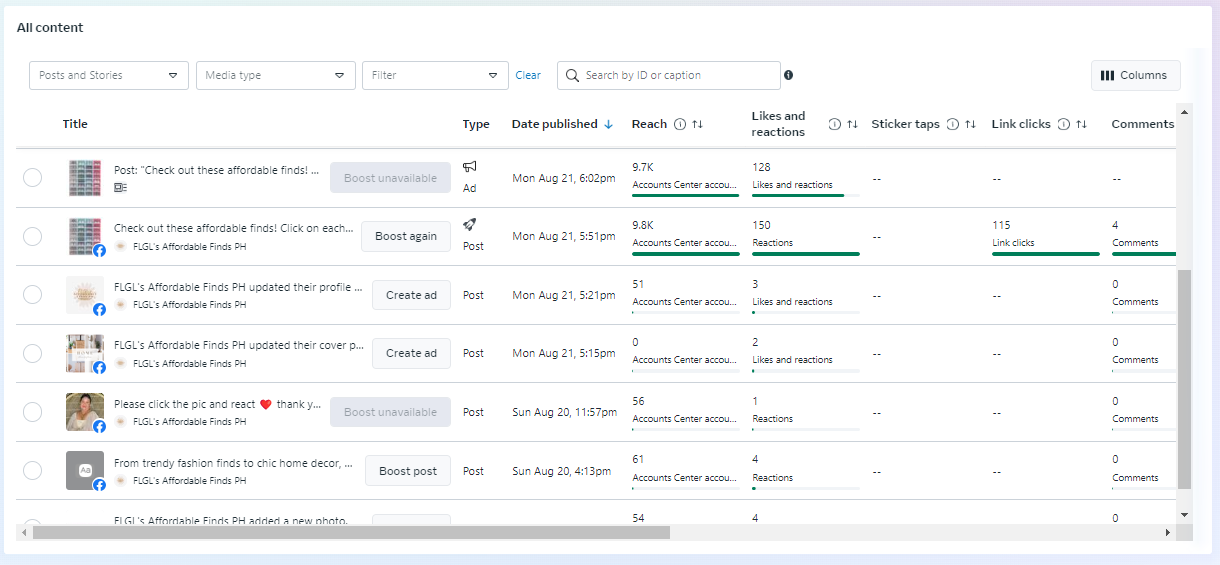Click the Type column header

(x=476, y=124)
